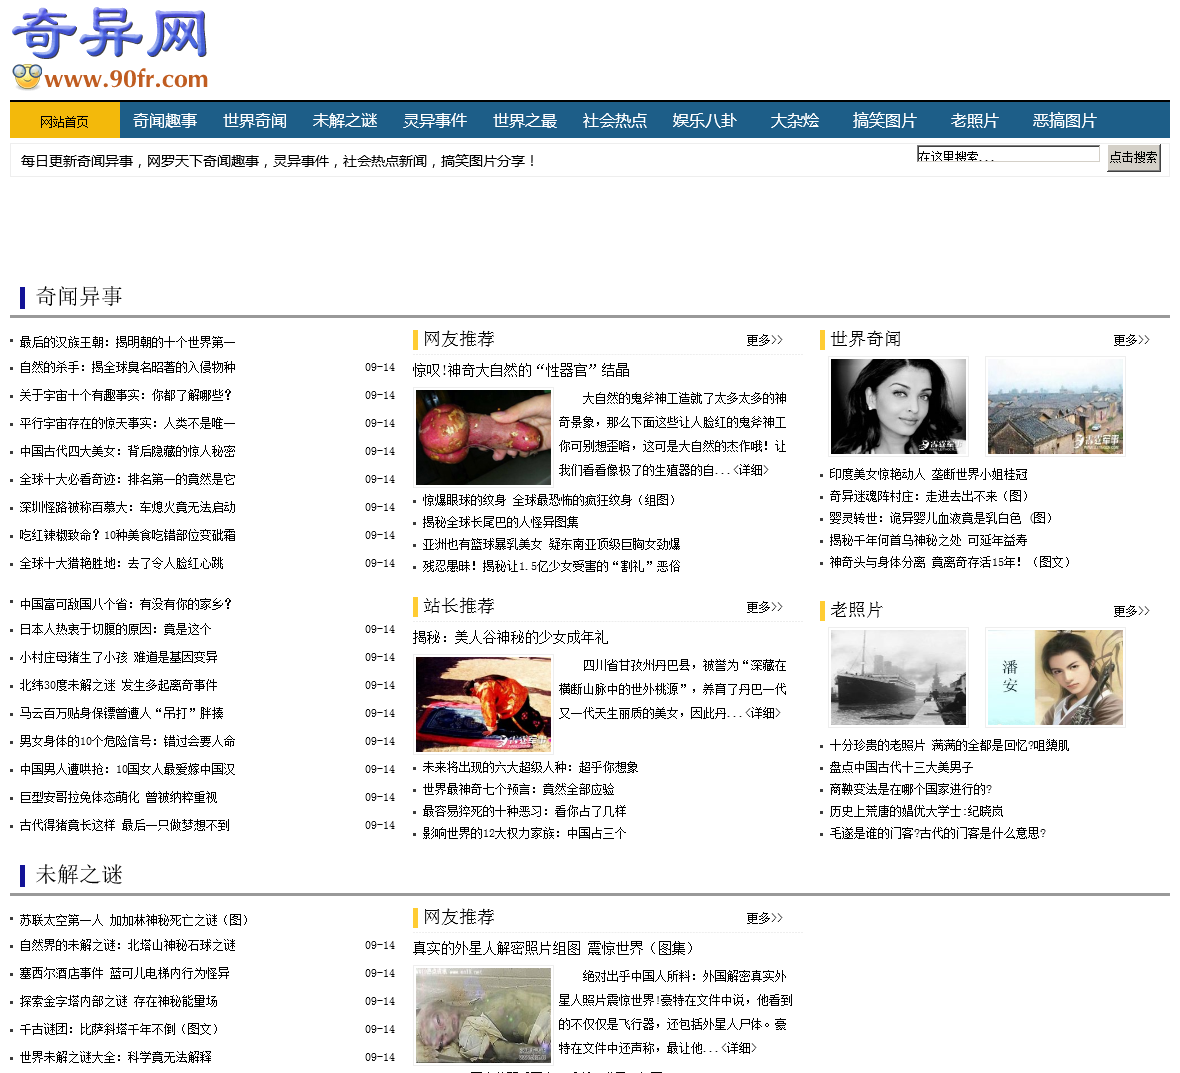Open article 惊爆眼球的纹身
The image size is (1180, 1073).
click(x=549, y=500)
